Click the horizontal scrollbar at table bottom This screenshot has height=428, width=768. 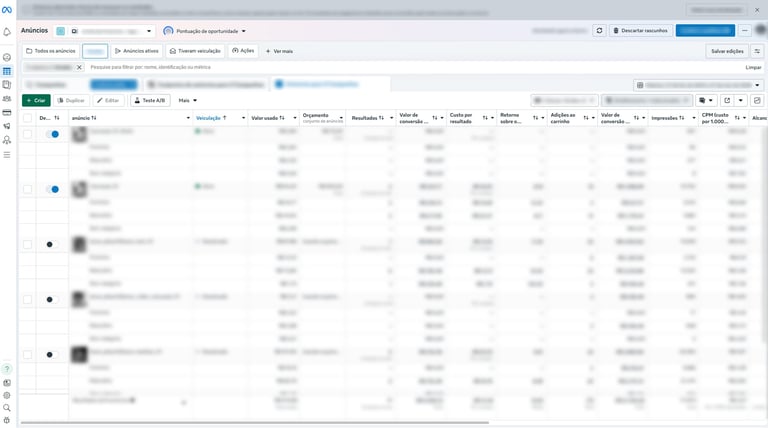click(x=255, y=422)
